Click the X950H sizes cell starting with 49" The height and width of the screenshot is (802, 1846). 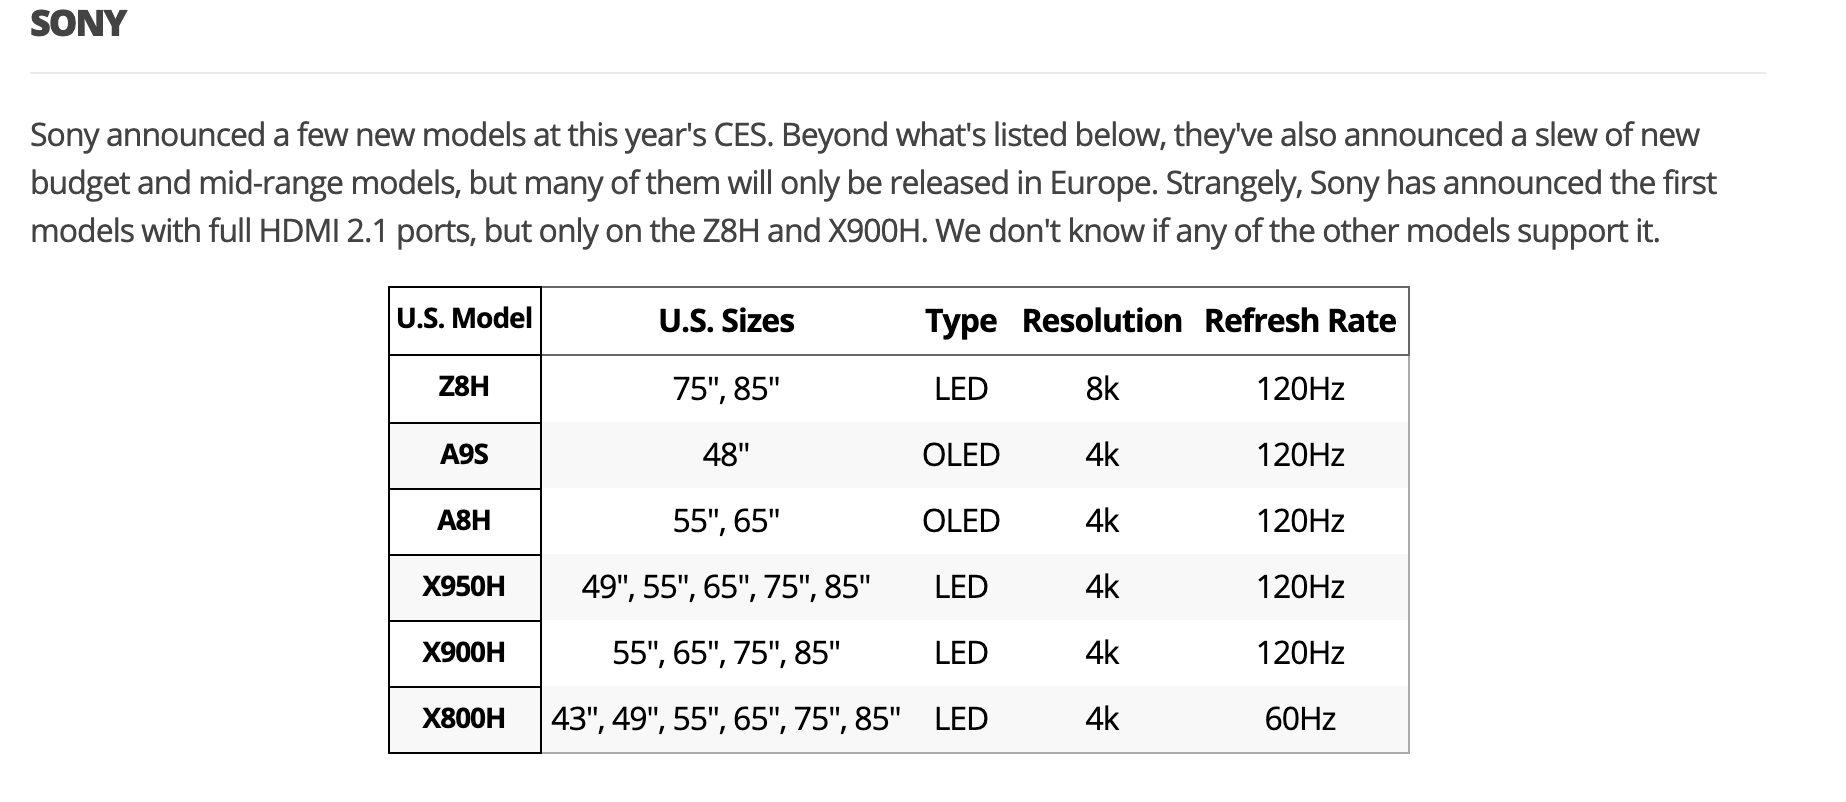[726, 587]
